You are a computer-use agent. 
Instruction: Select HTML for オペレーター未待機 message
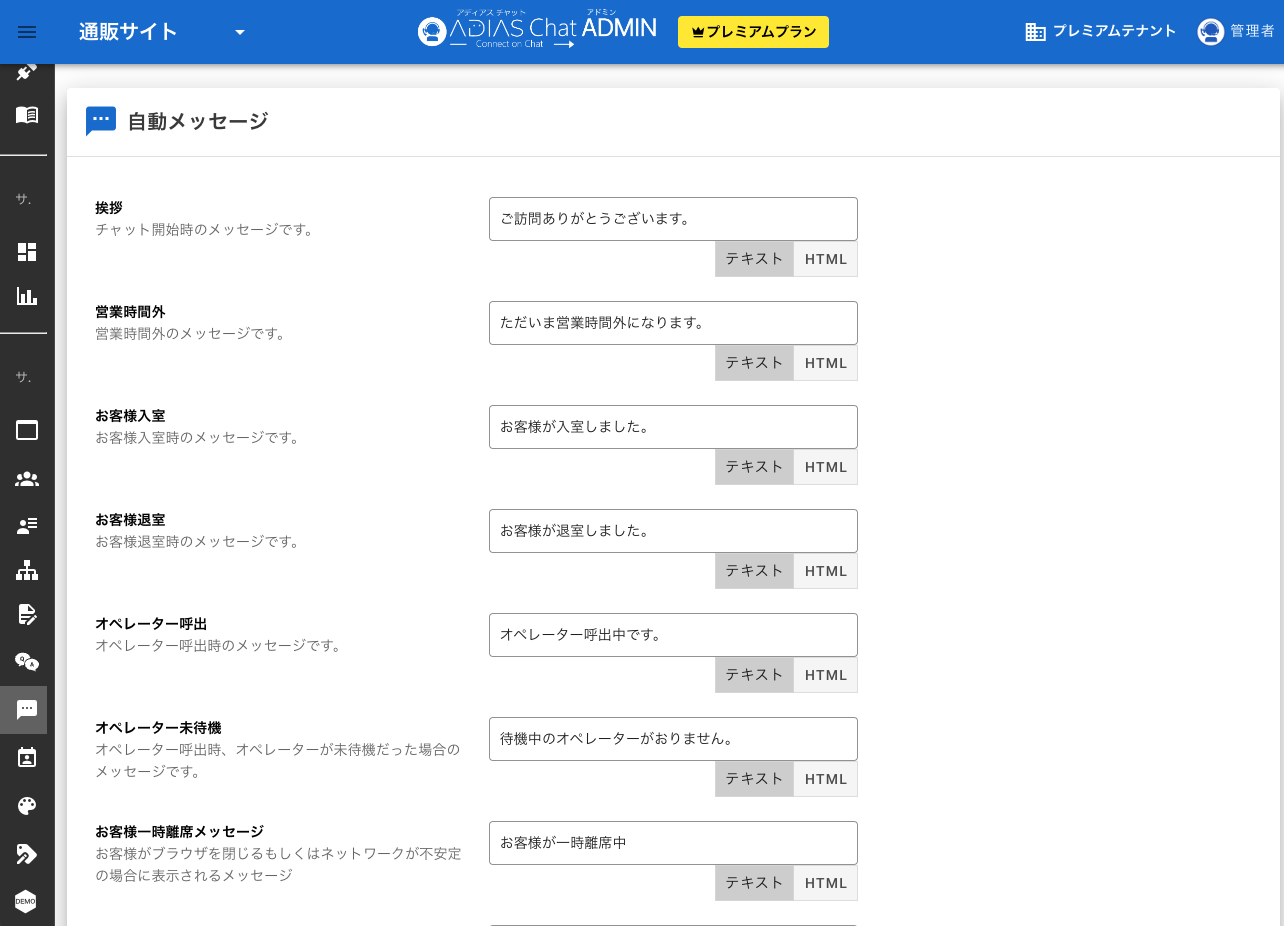point(825,779)
